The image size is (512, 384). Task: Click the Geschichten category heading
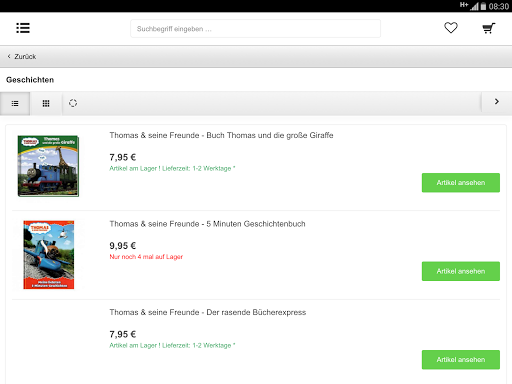(x=30, y=80)
